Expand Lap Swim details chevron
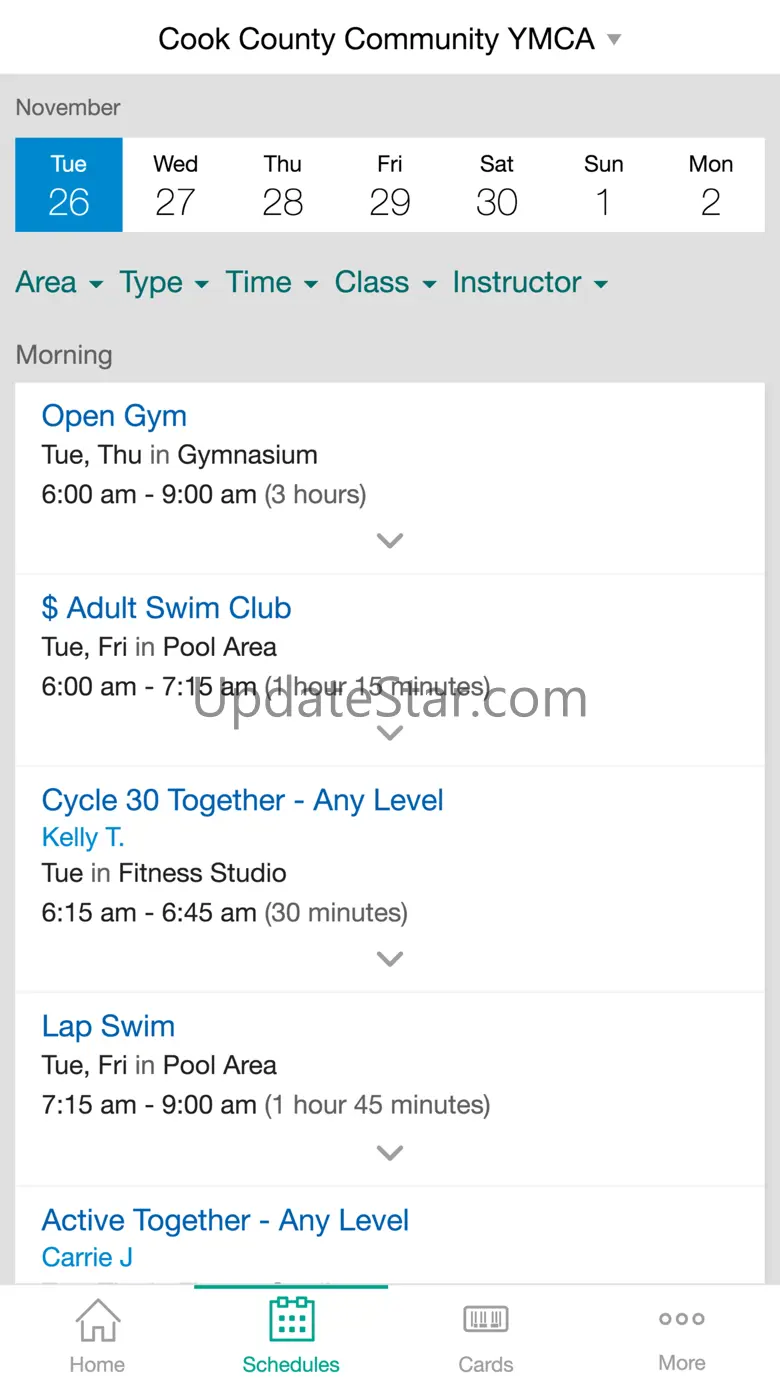 (x=389, y=1153)
